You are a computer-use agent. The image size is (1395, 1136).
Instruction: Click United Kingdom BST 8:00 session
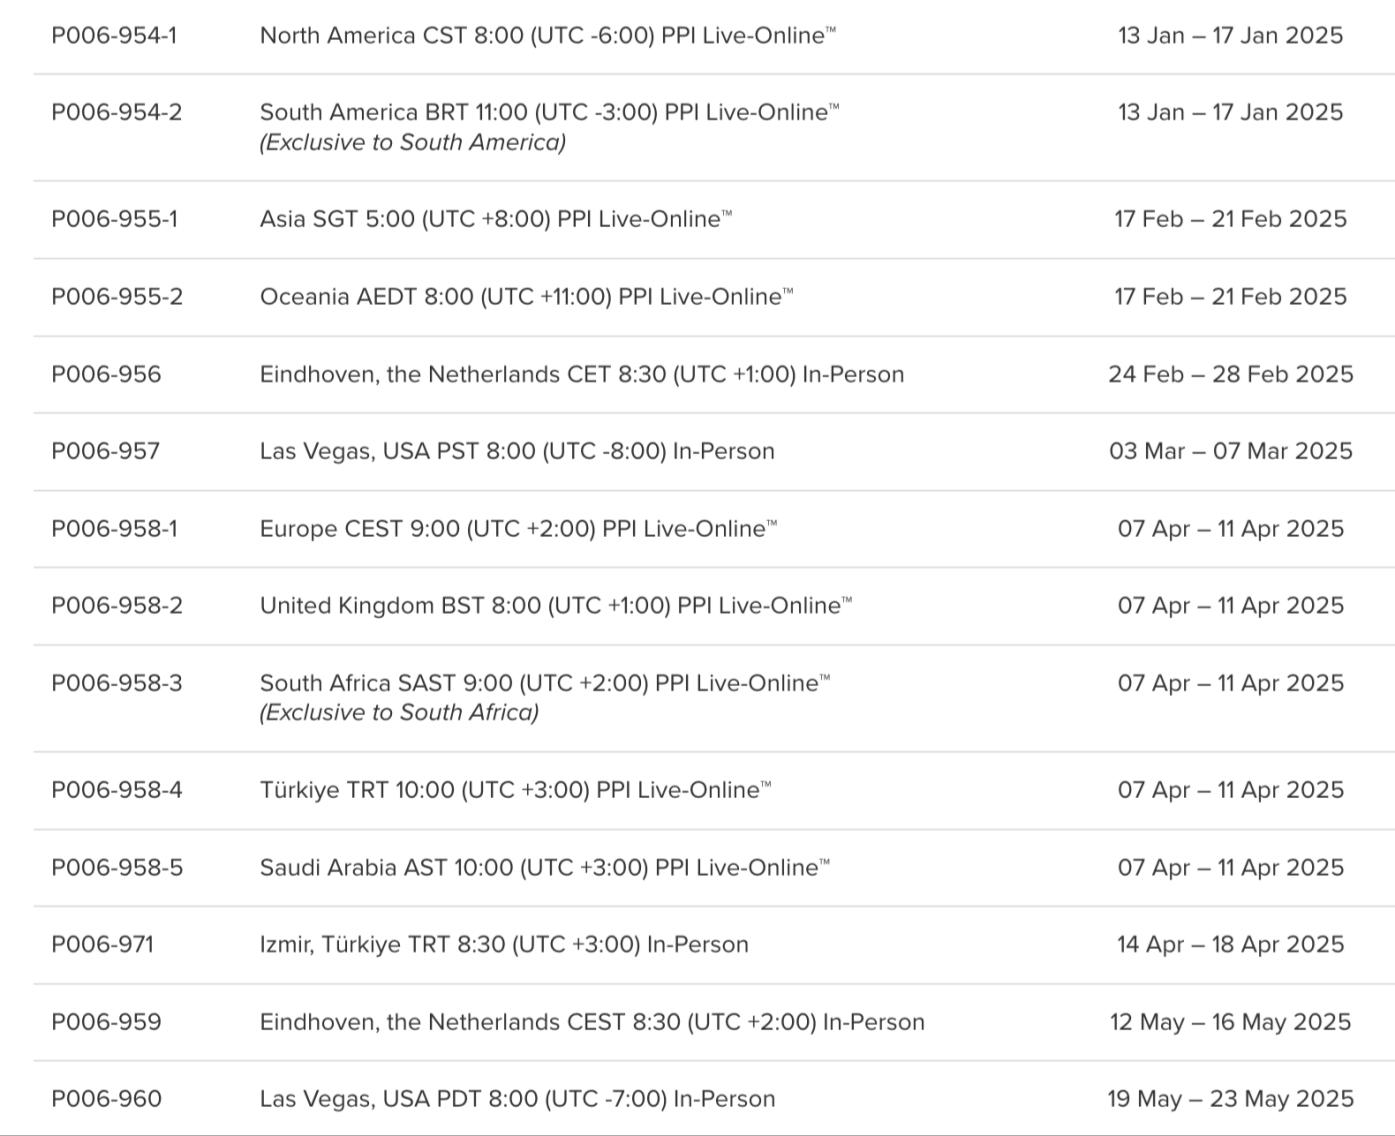(x=555, y=606)
